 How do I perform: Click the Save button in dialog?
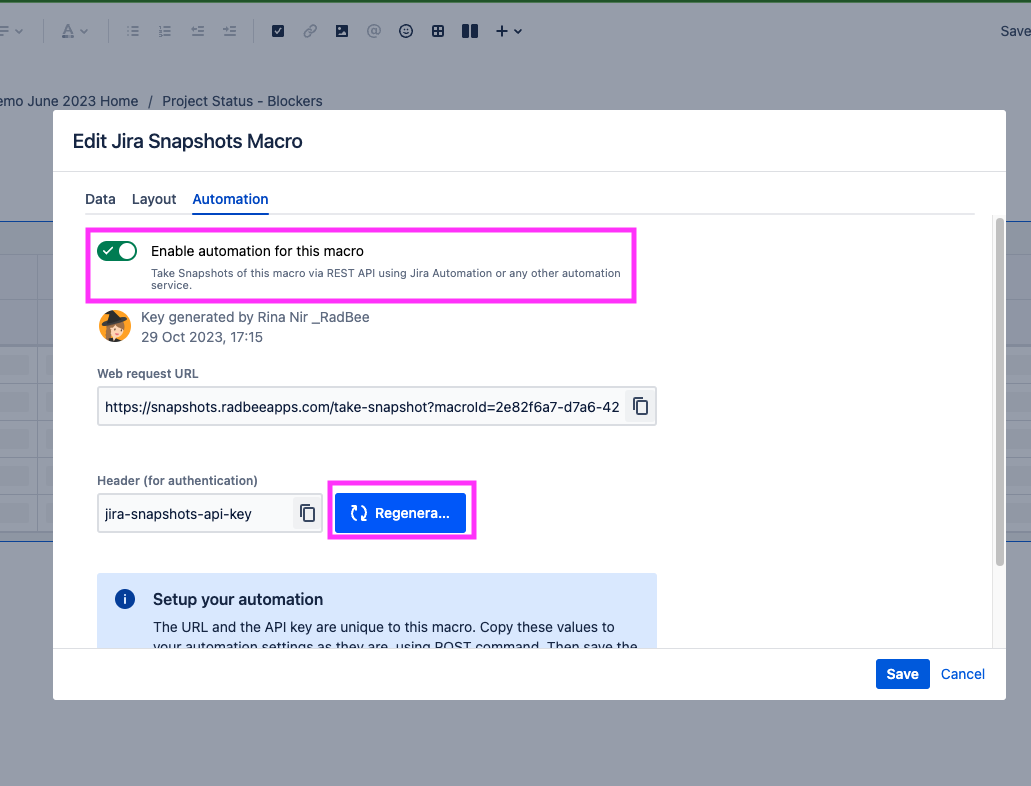(902, 674)
